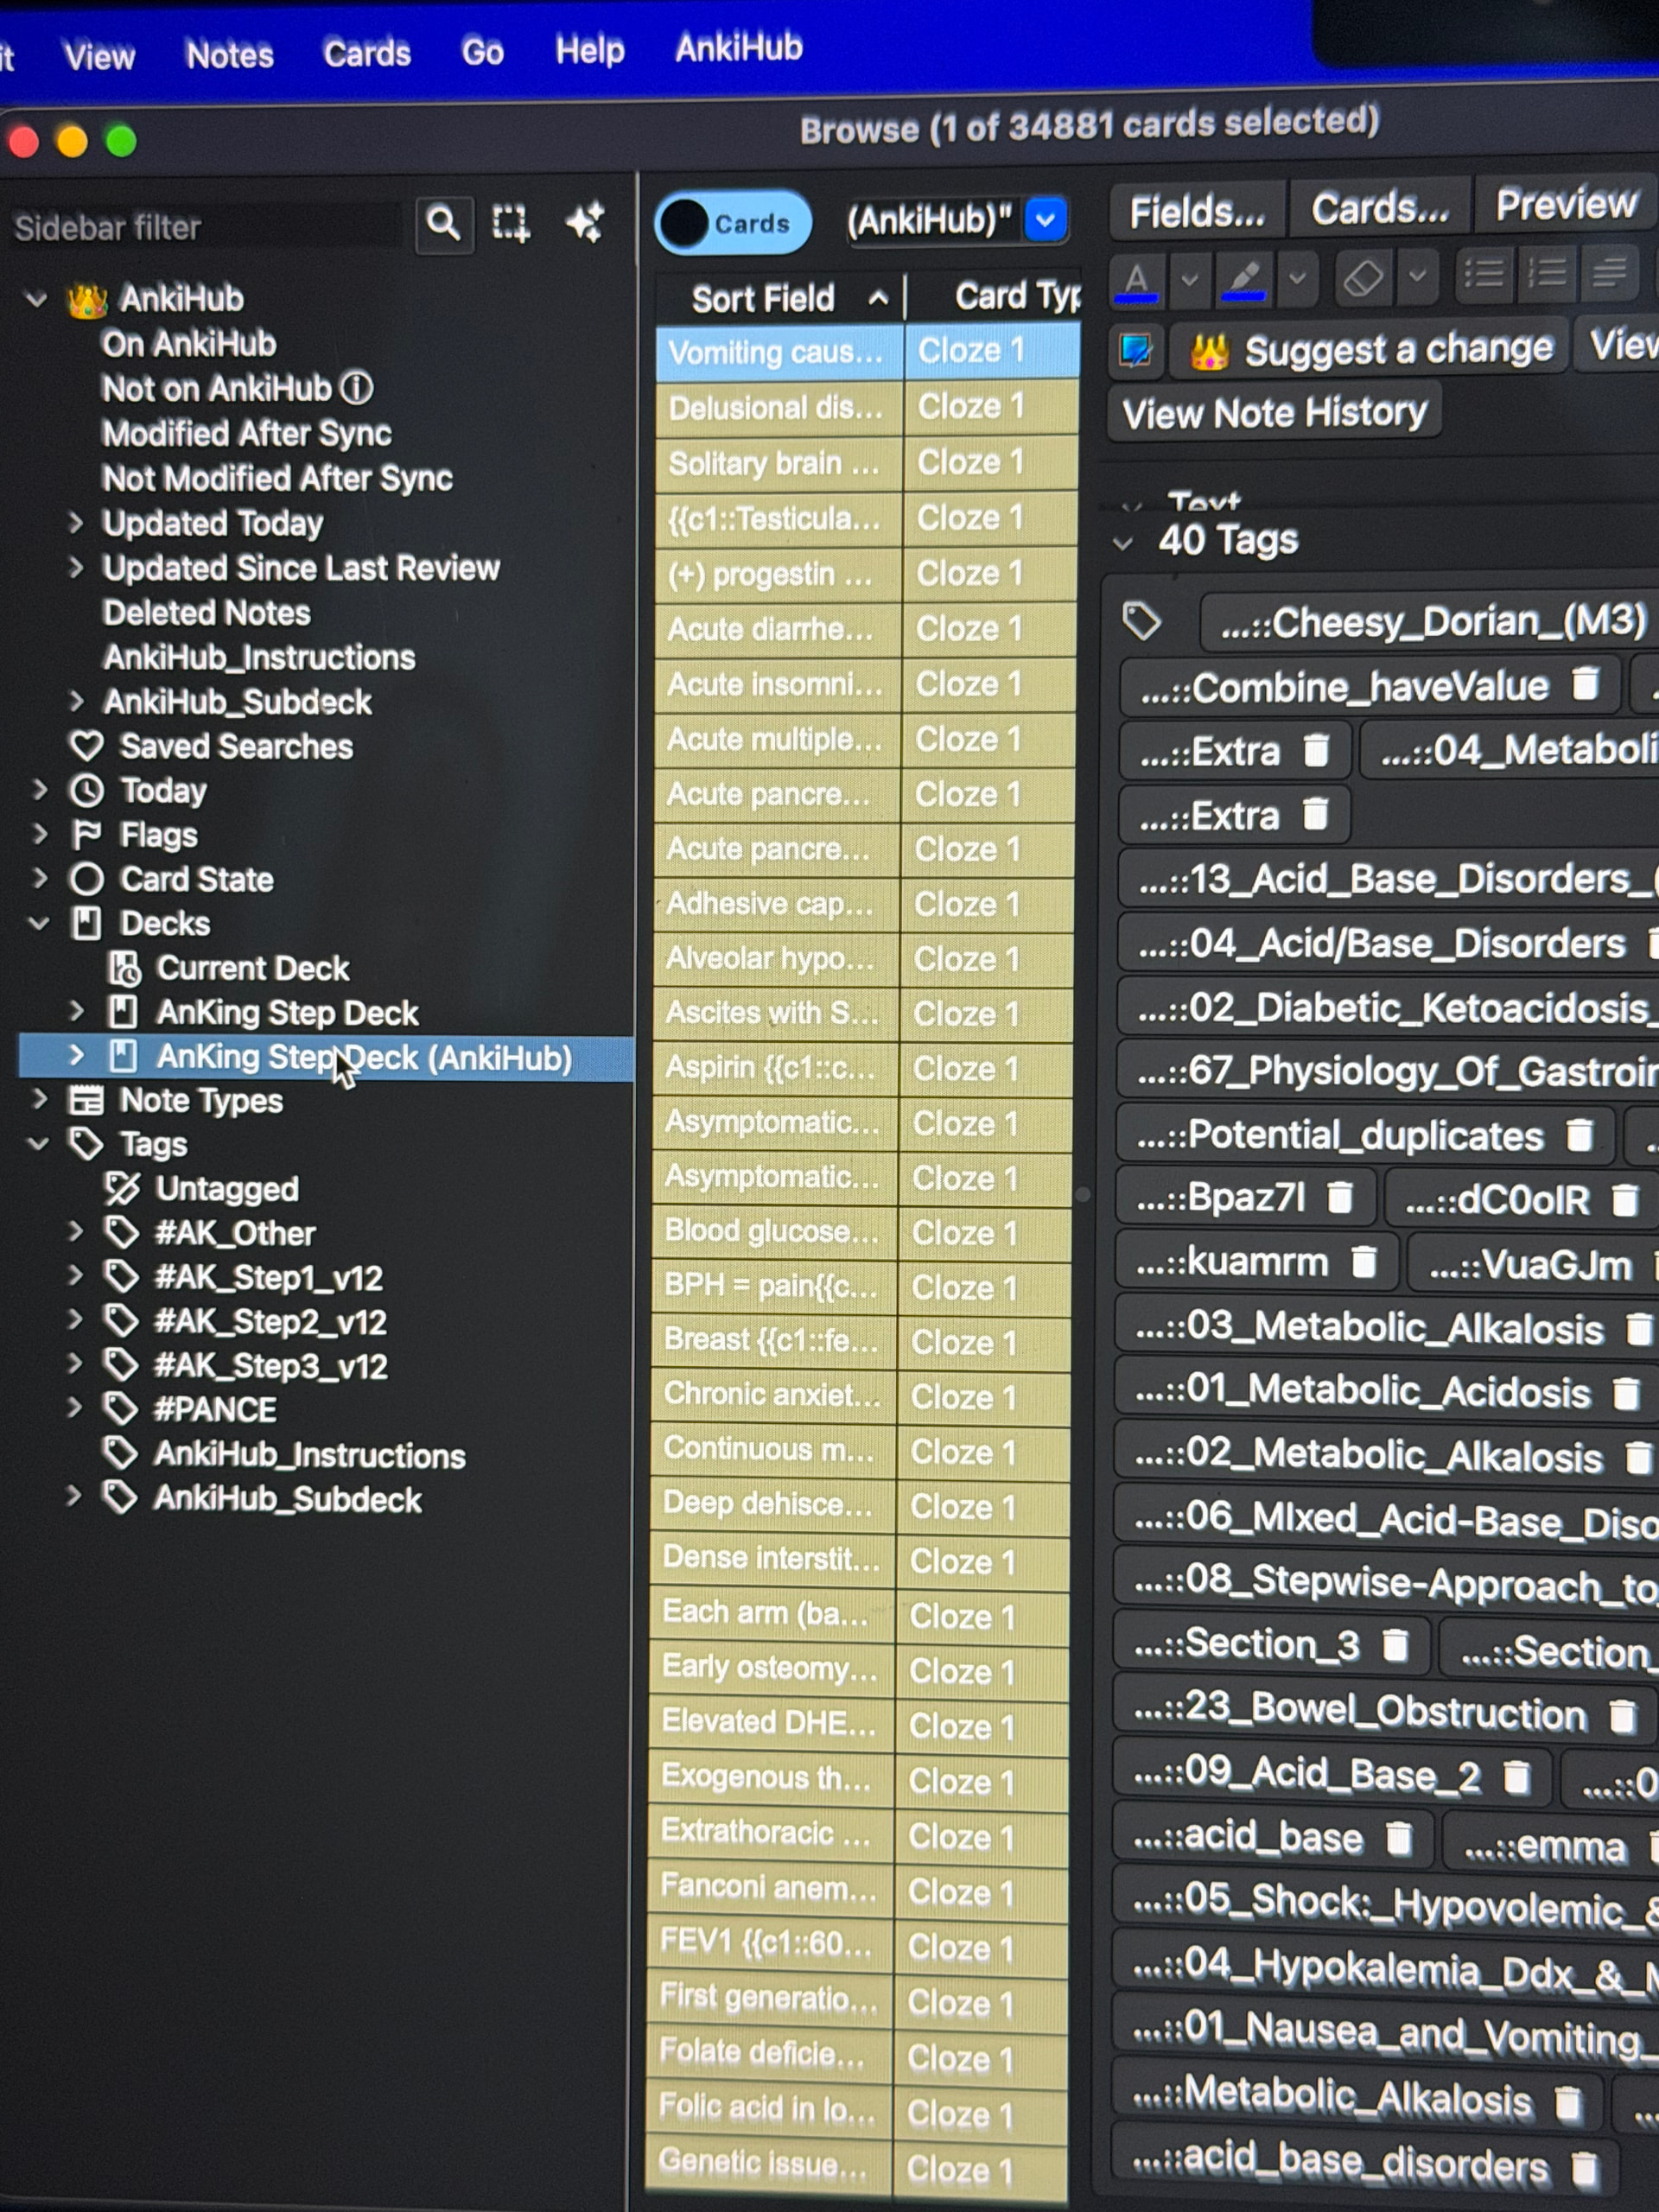Select the Saved Searches sidebar item
The height and width of the screenshot is (2212, 1659).
pyautogui.click(x=236, y=746)
